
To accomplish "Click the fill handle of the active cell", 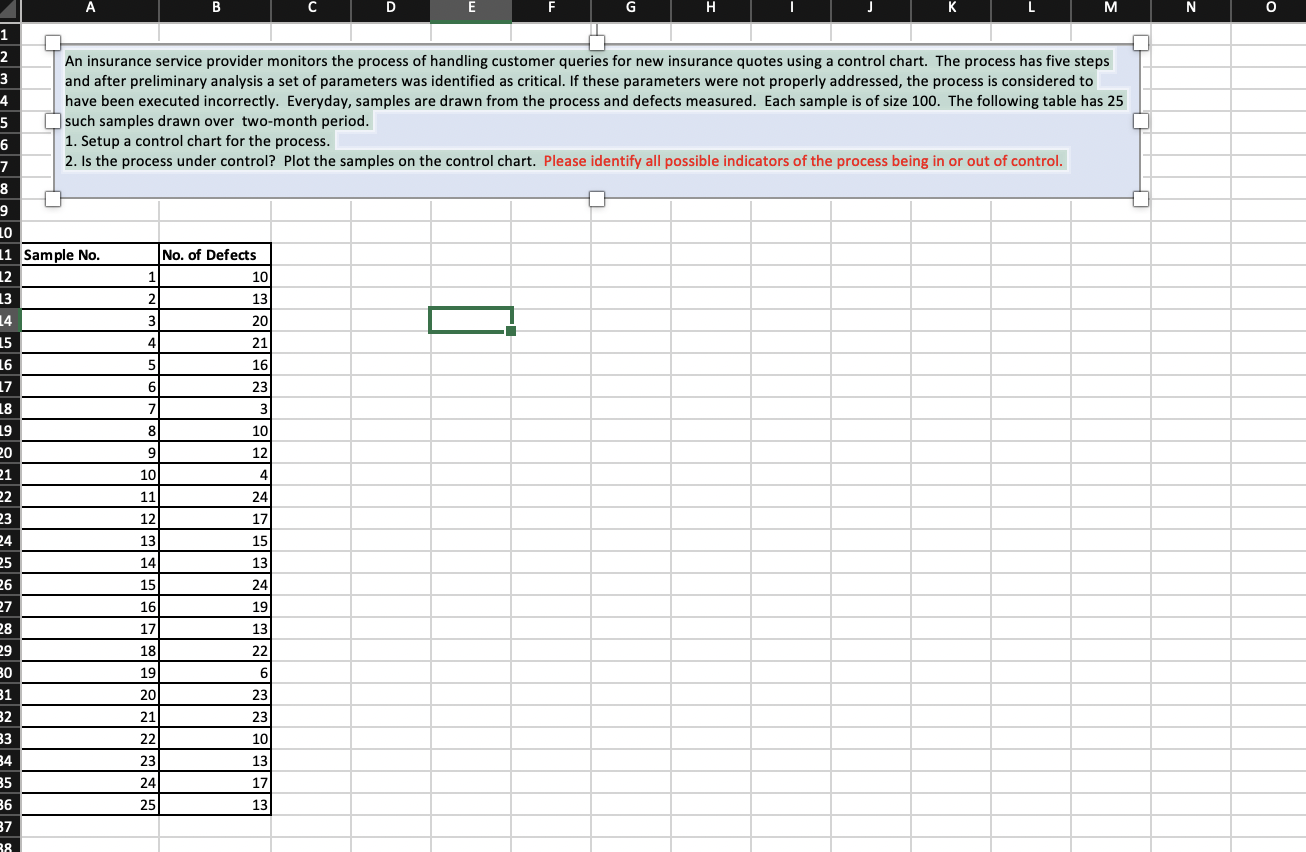I will click(511, 332).
